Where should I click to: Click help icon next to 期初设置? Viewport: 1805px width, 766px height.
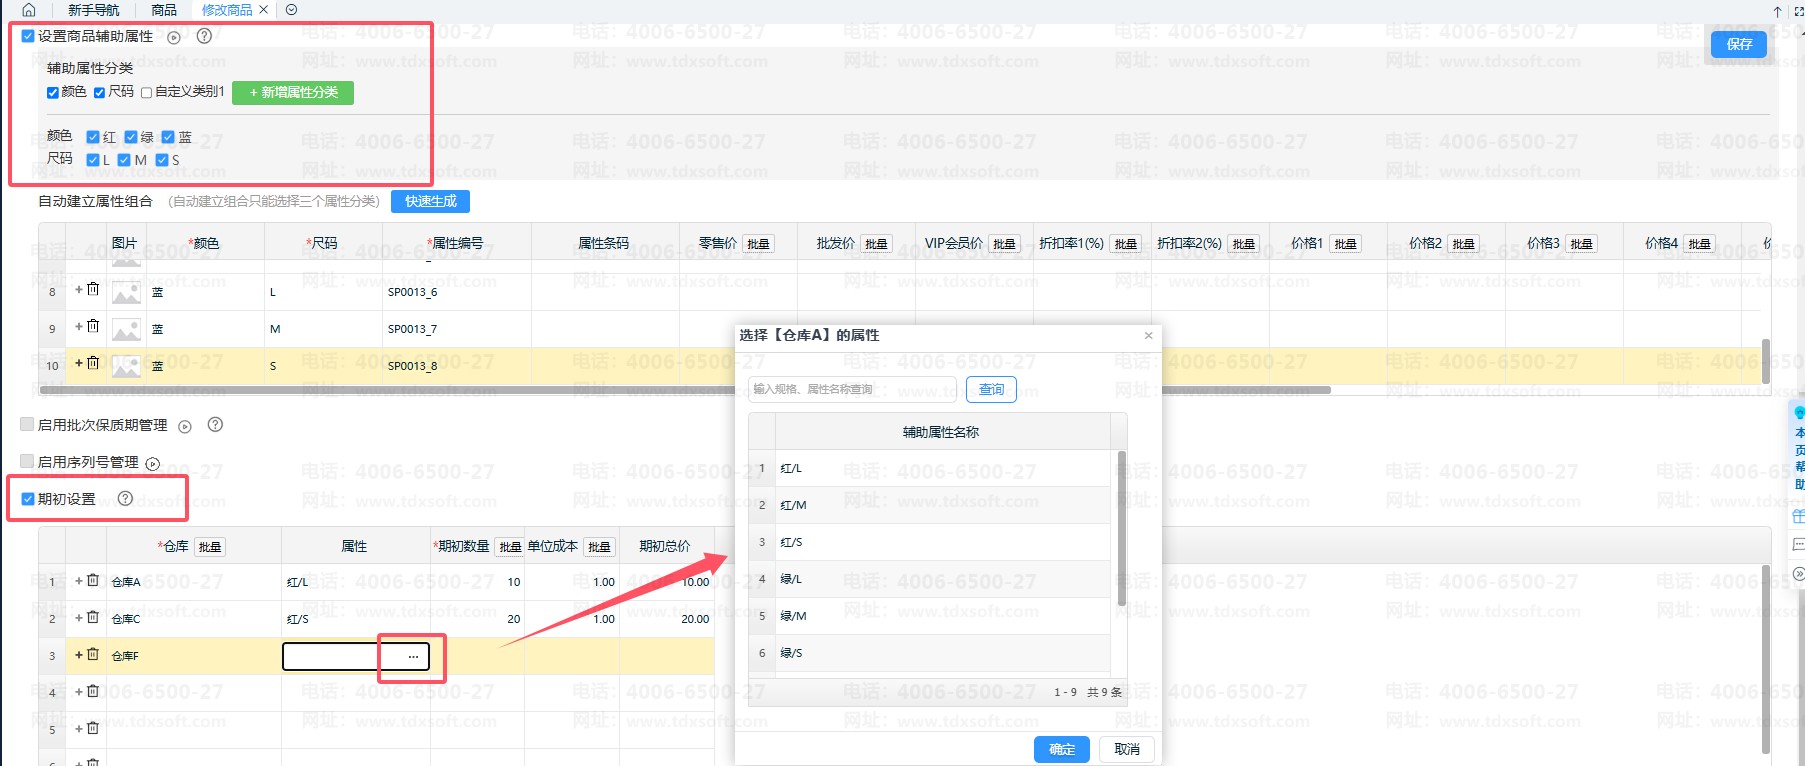pyautogui.click(x=125, y=499)
